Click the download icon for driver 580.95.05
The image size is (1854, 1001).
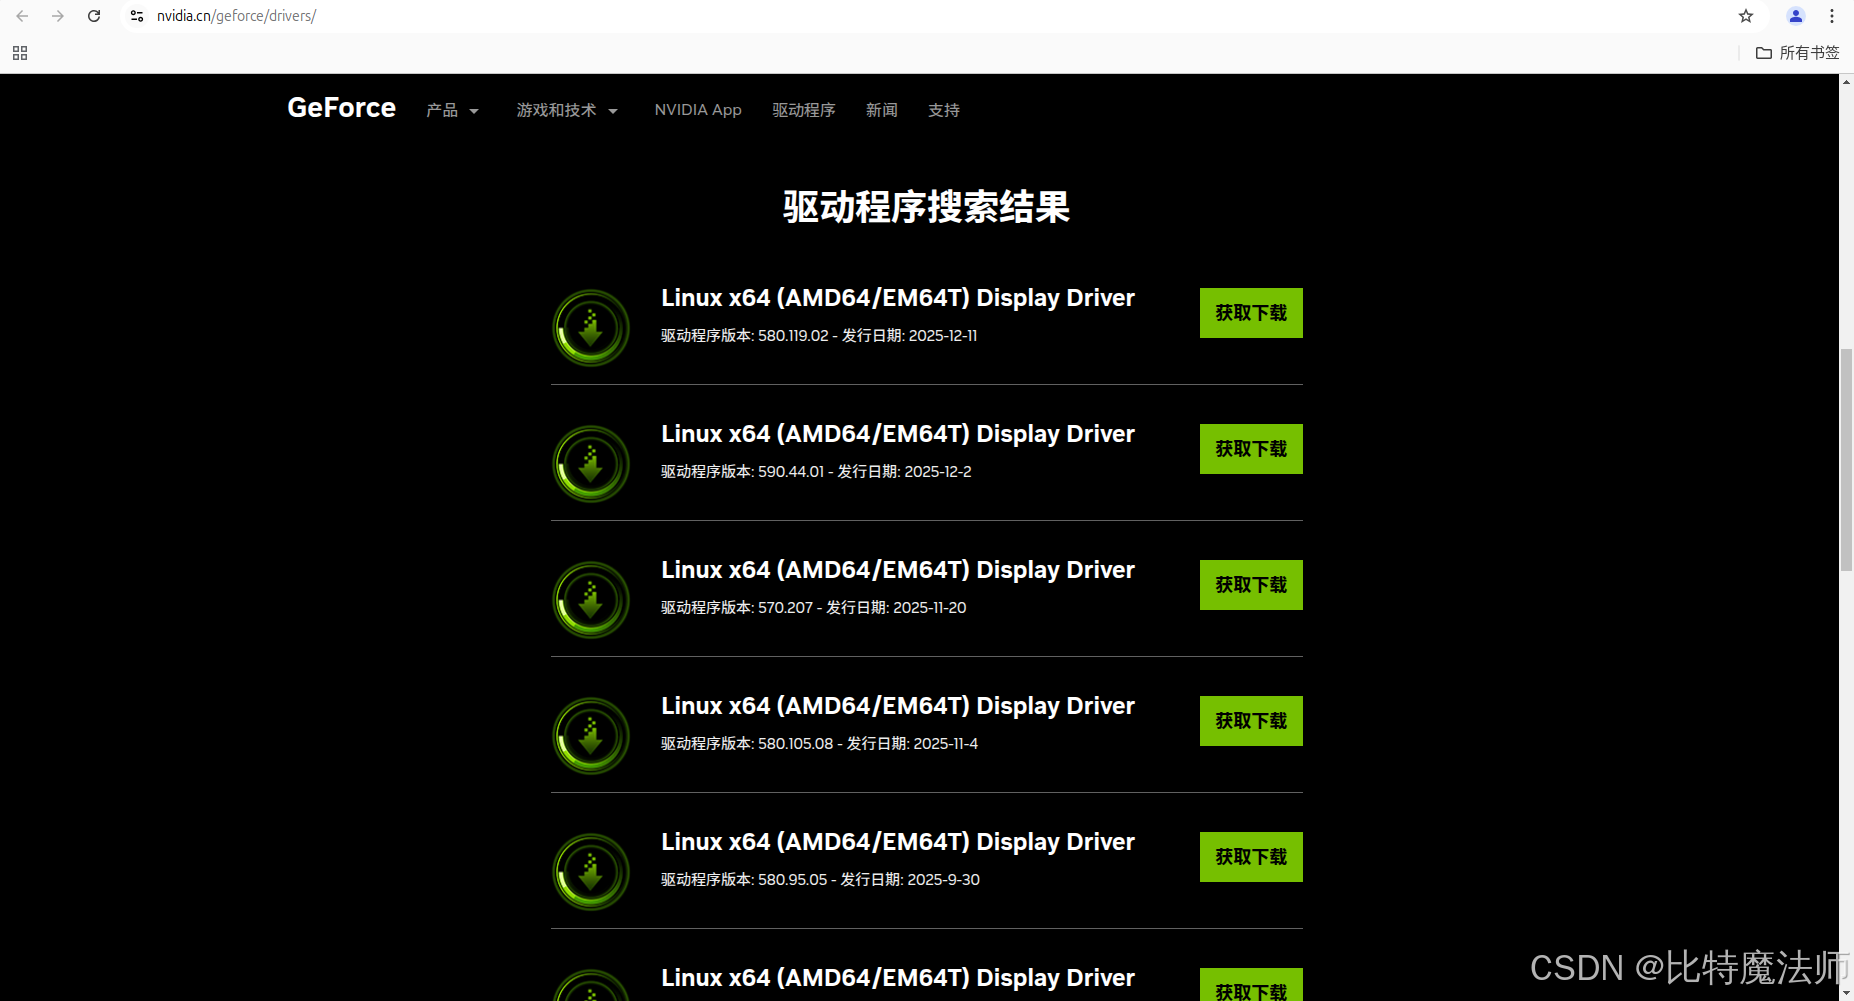click(x=591, y=872)
